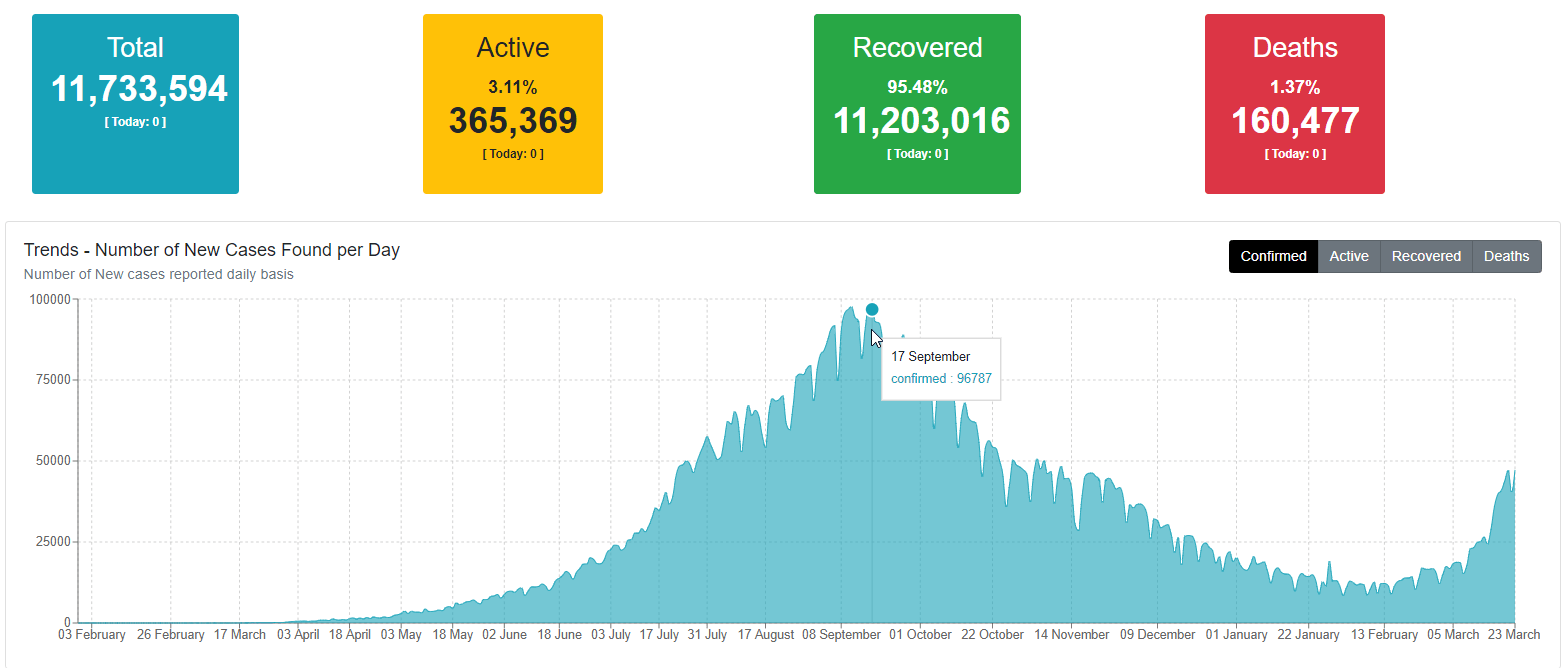
Task: Click the 03 February x-axis label
Action: tap(92, 635)
